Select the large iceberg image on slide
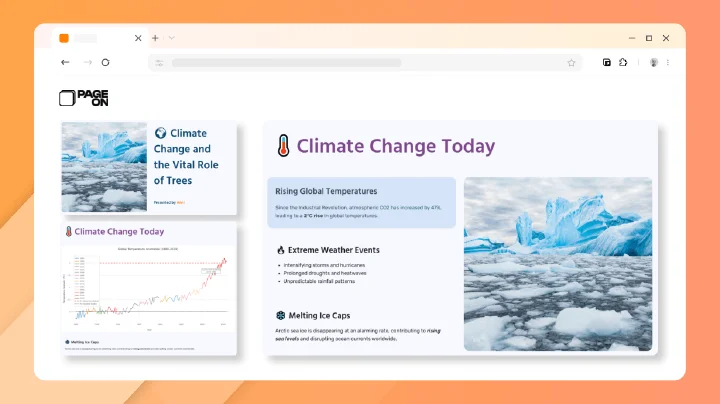 click(x=558, y=264)
